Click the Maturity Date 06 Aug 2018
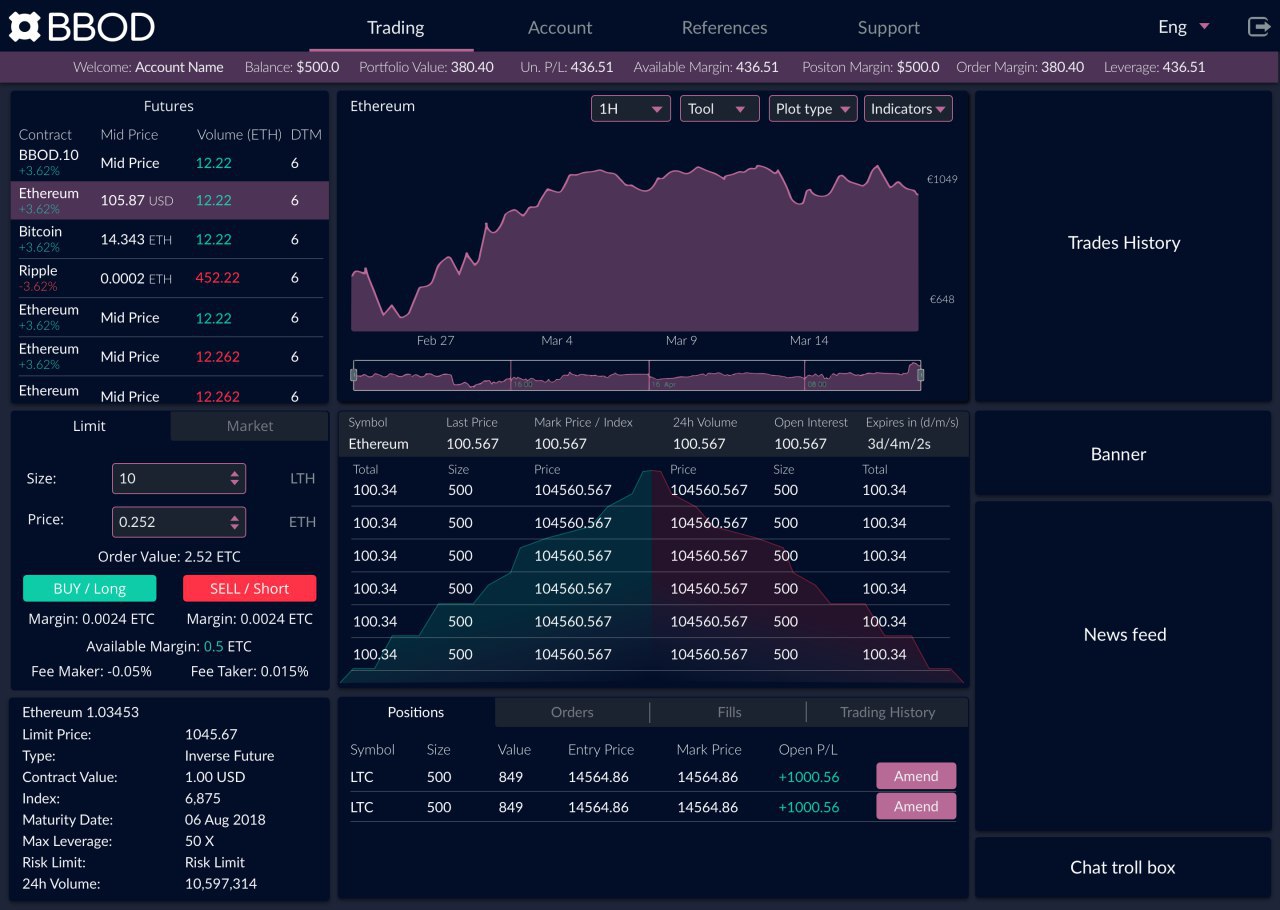1280x910 pixels. (x=225, y=820)
